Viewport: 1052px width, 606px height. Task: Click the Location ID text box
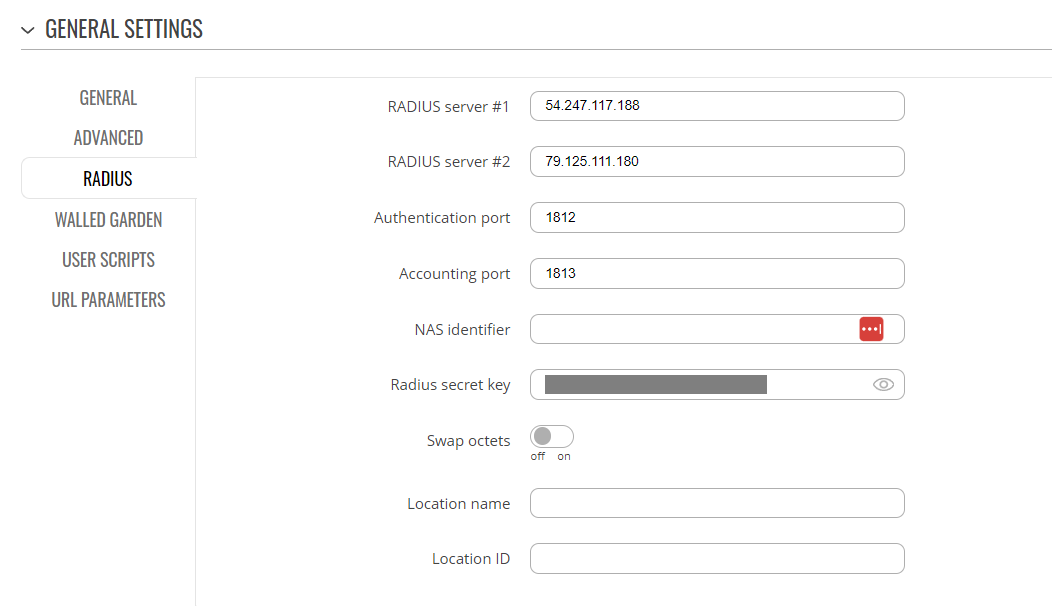tap(716, 558)
